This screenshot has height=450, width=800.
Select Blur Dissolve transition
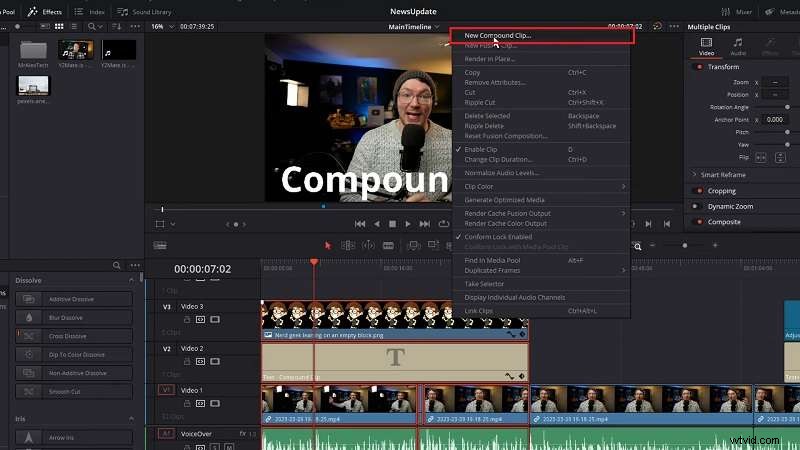74,317
